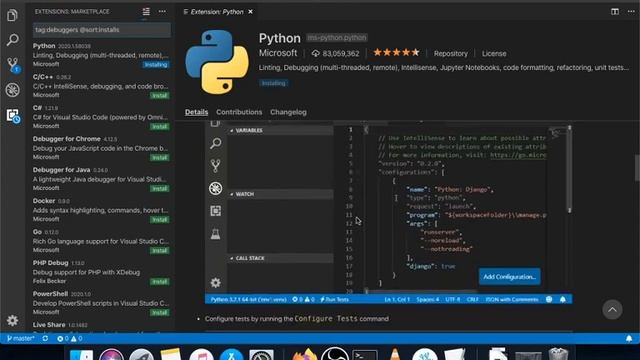The width and height of the screenshot is (640, 360).
Task: Click search icon in preview image
Action: [x=216, y=143]
